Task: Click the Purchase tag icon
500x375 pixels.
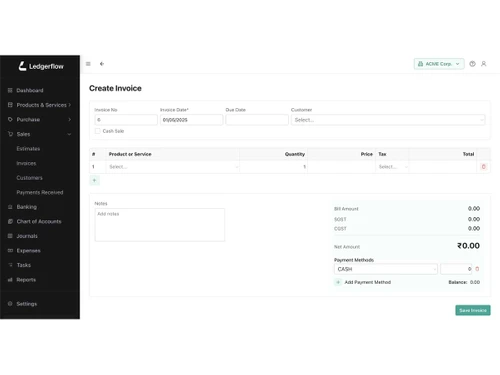Action: coord(10,119)
